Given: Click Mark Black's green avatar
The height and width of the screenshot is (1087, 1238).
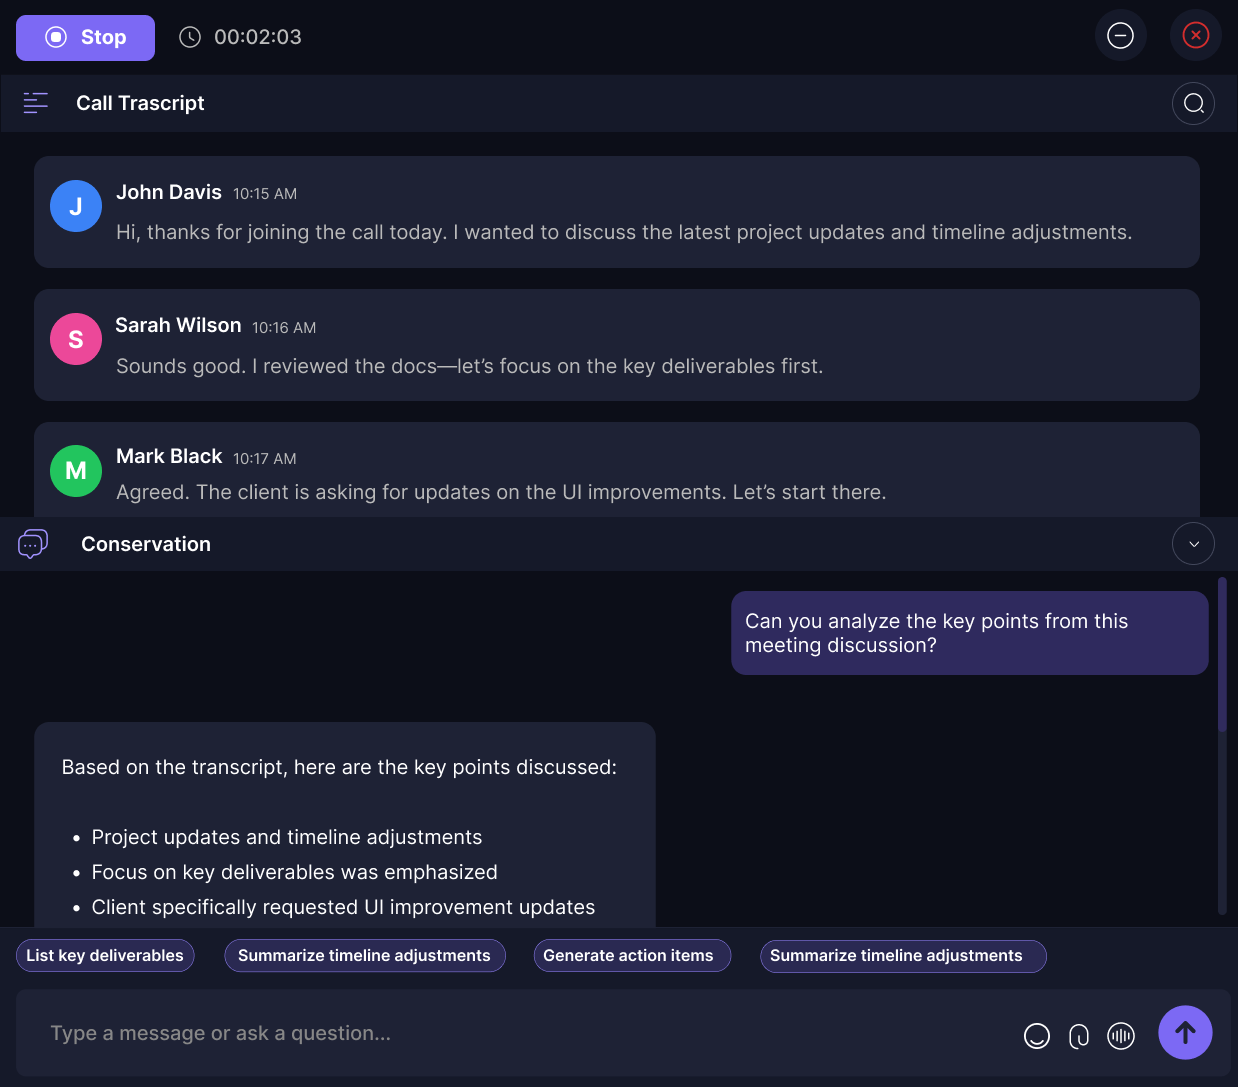Looking at the screenshot, I should click(x=76, y=471).
